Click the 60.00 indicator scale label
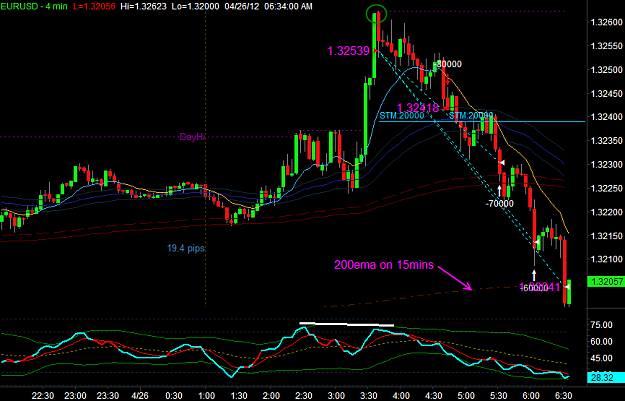 pos(601,342)
